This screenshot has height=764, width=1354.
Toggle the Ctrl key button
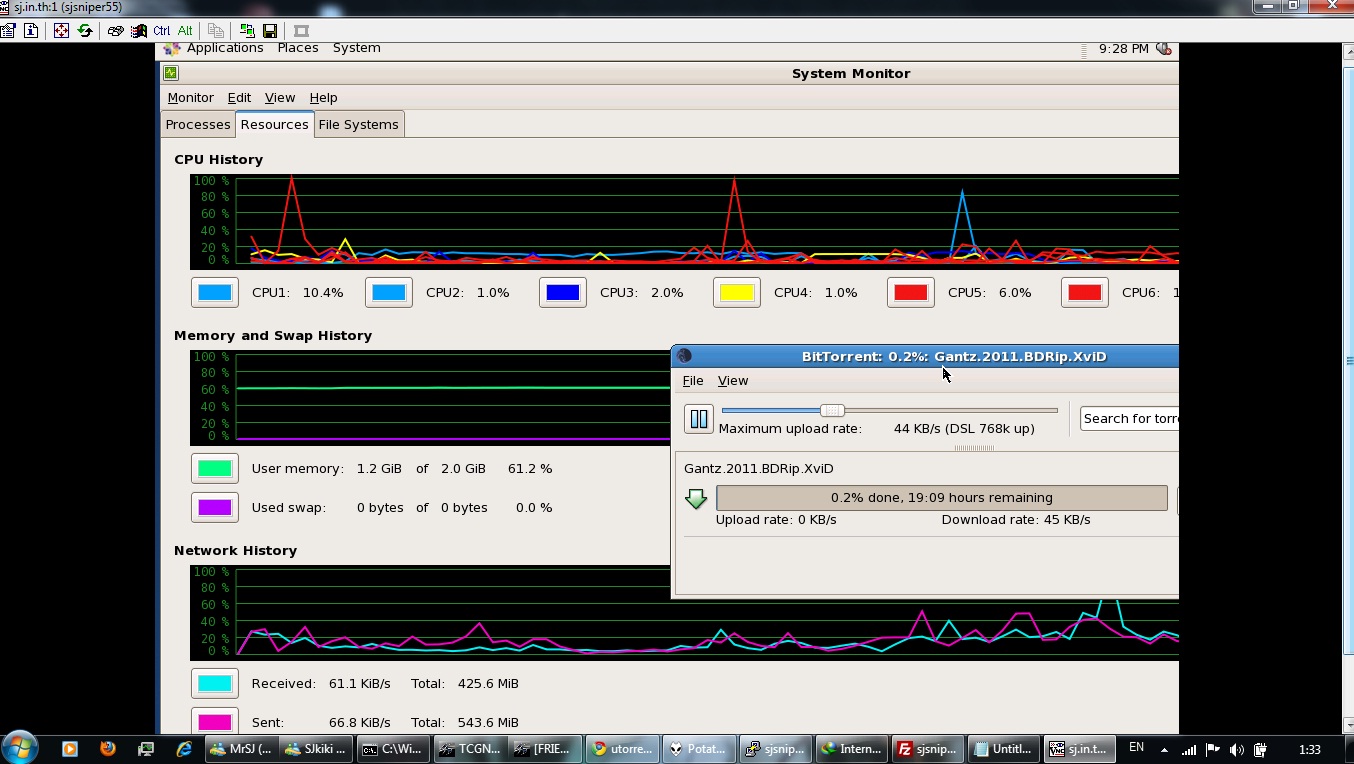(x=161, y=31)
